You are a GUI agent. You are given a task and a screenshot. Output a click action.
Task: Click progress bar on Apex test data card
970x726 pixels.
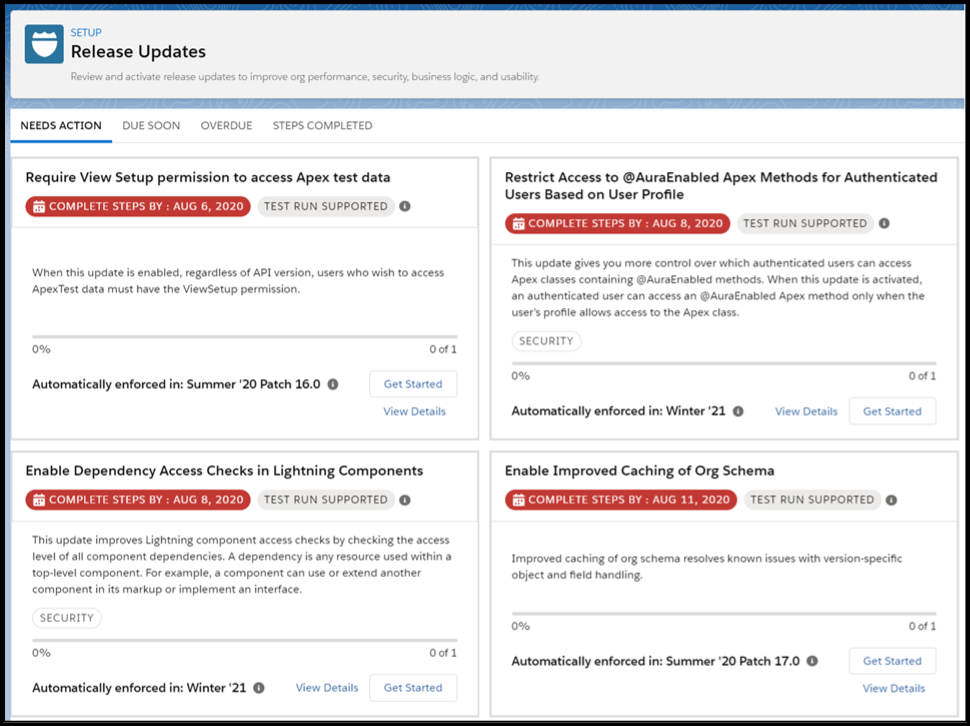point(244,337)
